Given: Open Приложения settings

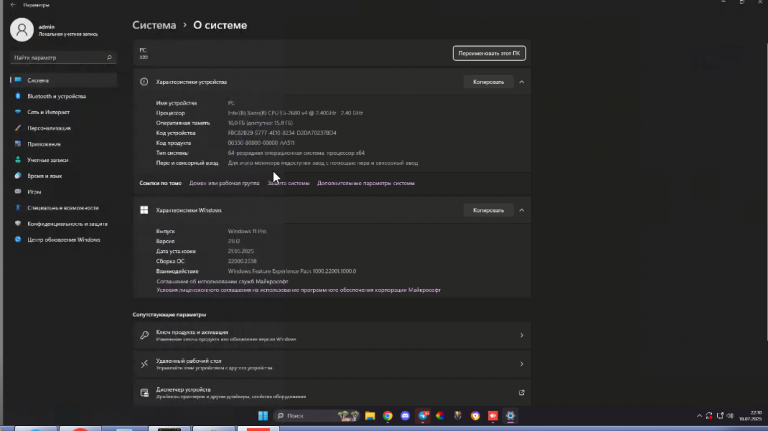Looking at the screenshot, I should click(63, 144).
